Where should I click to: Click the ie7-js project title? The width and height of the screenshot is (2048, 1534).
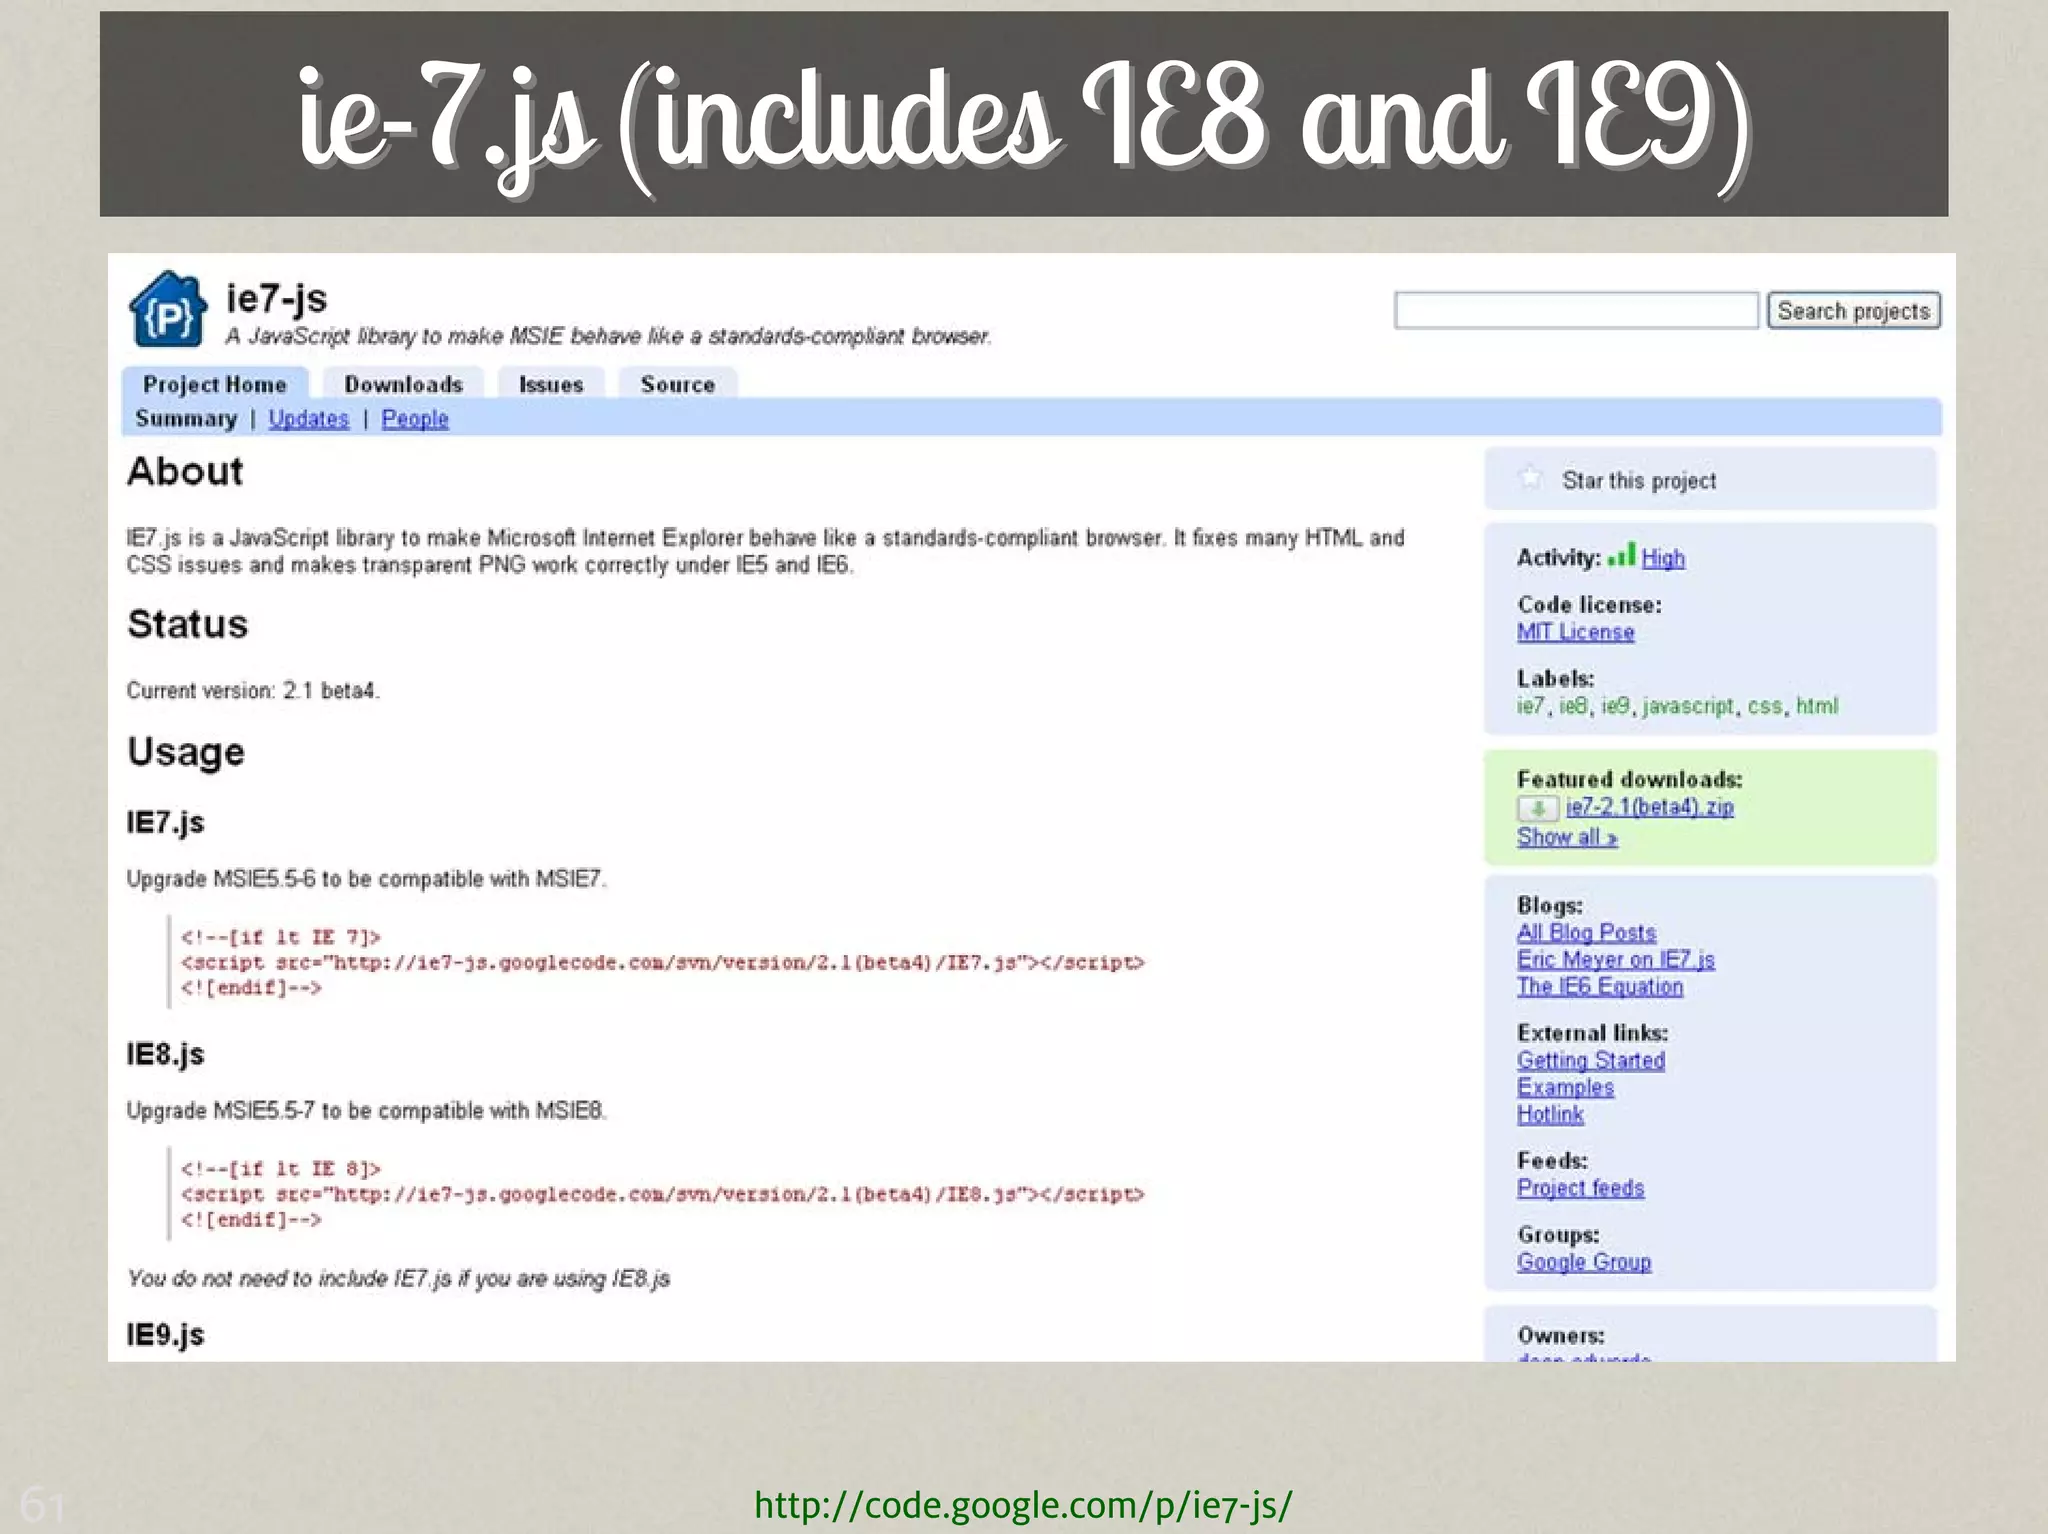click(276, 298)
